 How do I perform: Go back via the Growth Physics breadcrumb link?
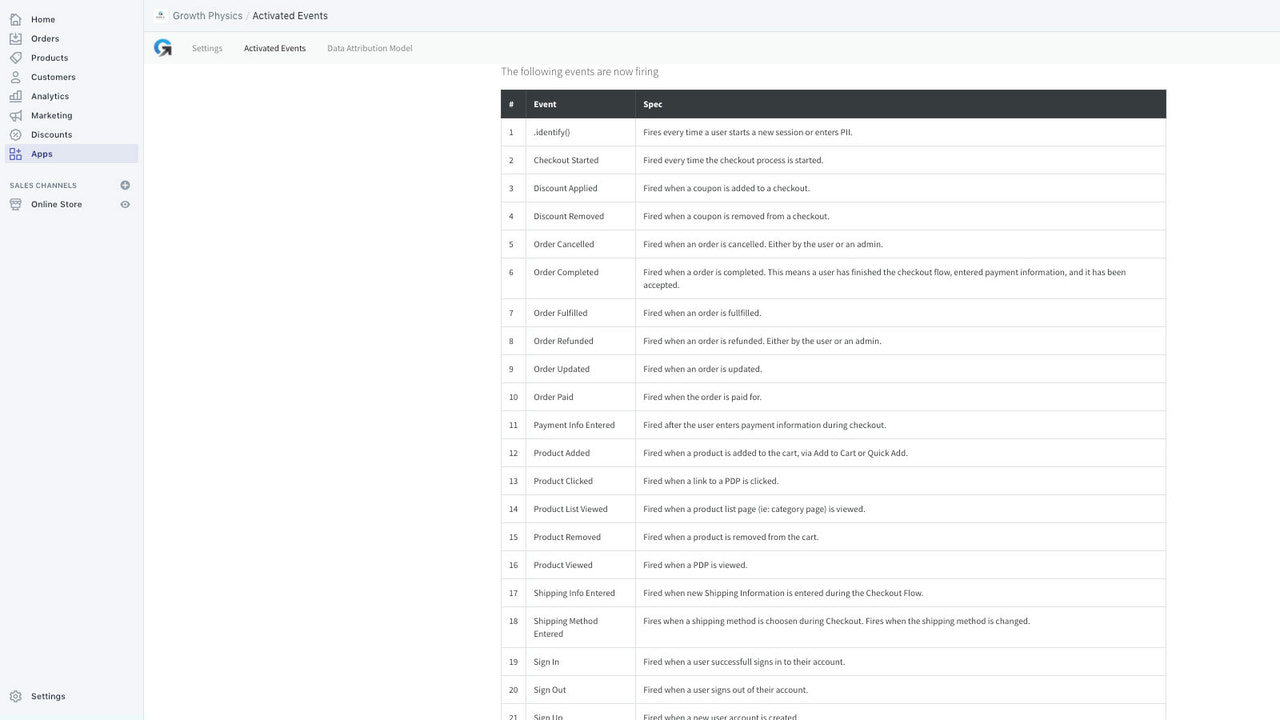tap(207, 15)
